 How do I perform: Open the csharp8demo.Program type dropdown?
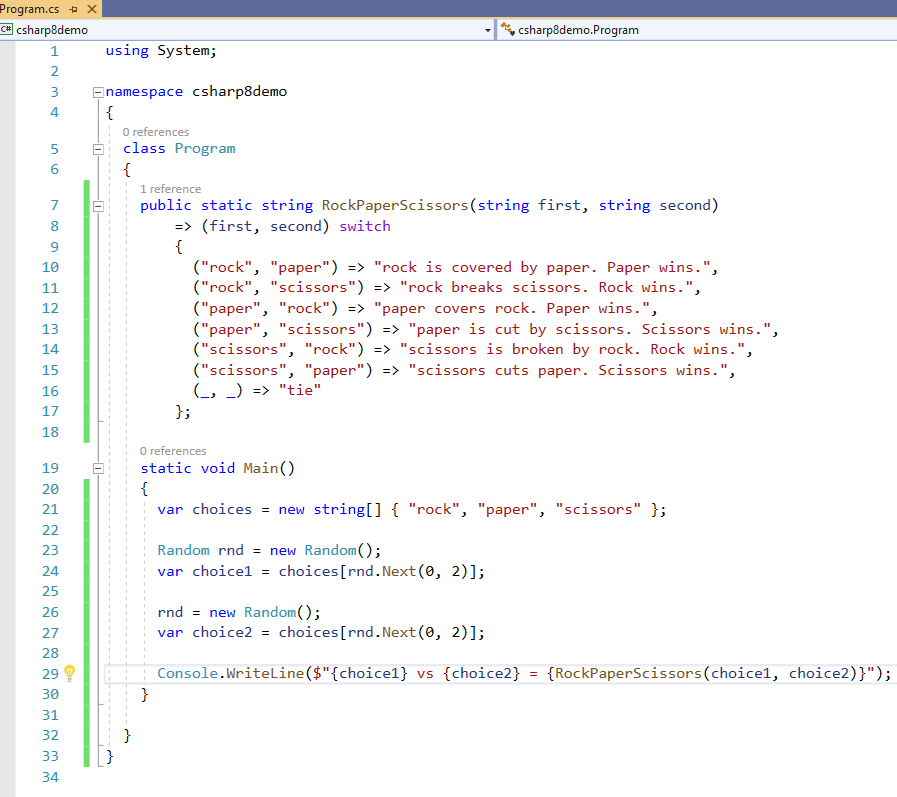(697, 30)
